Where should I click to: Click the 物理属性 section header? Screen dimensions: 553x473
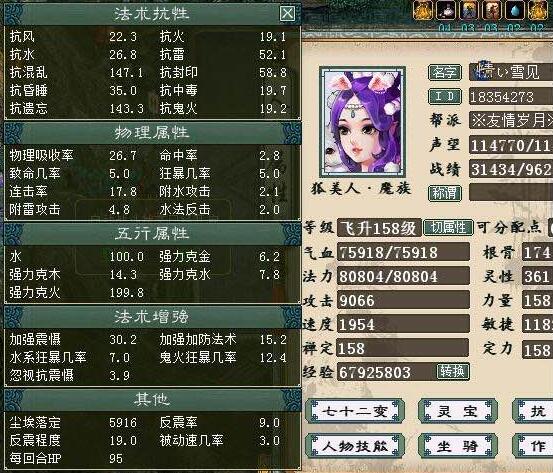152,133
